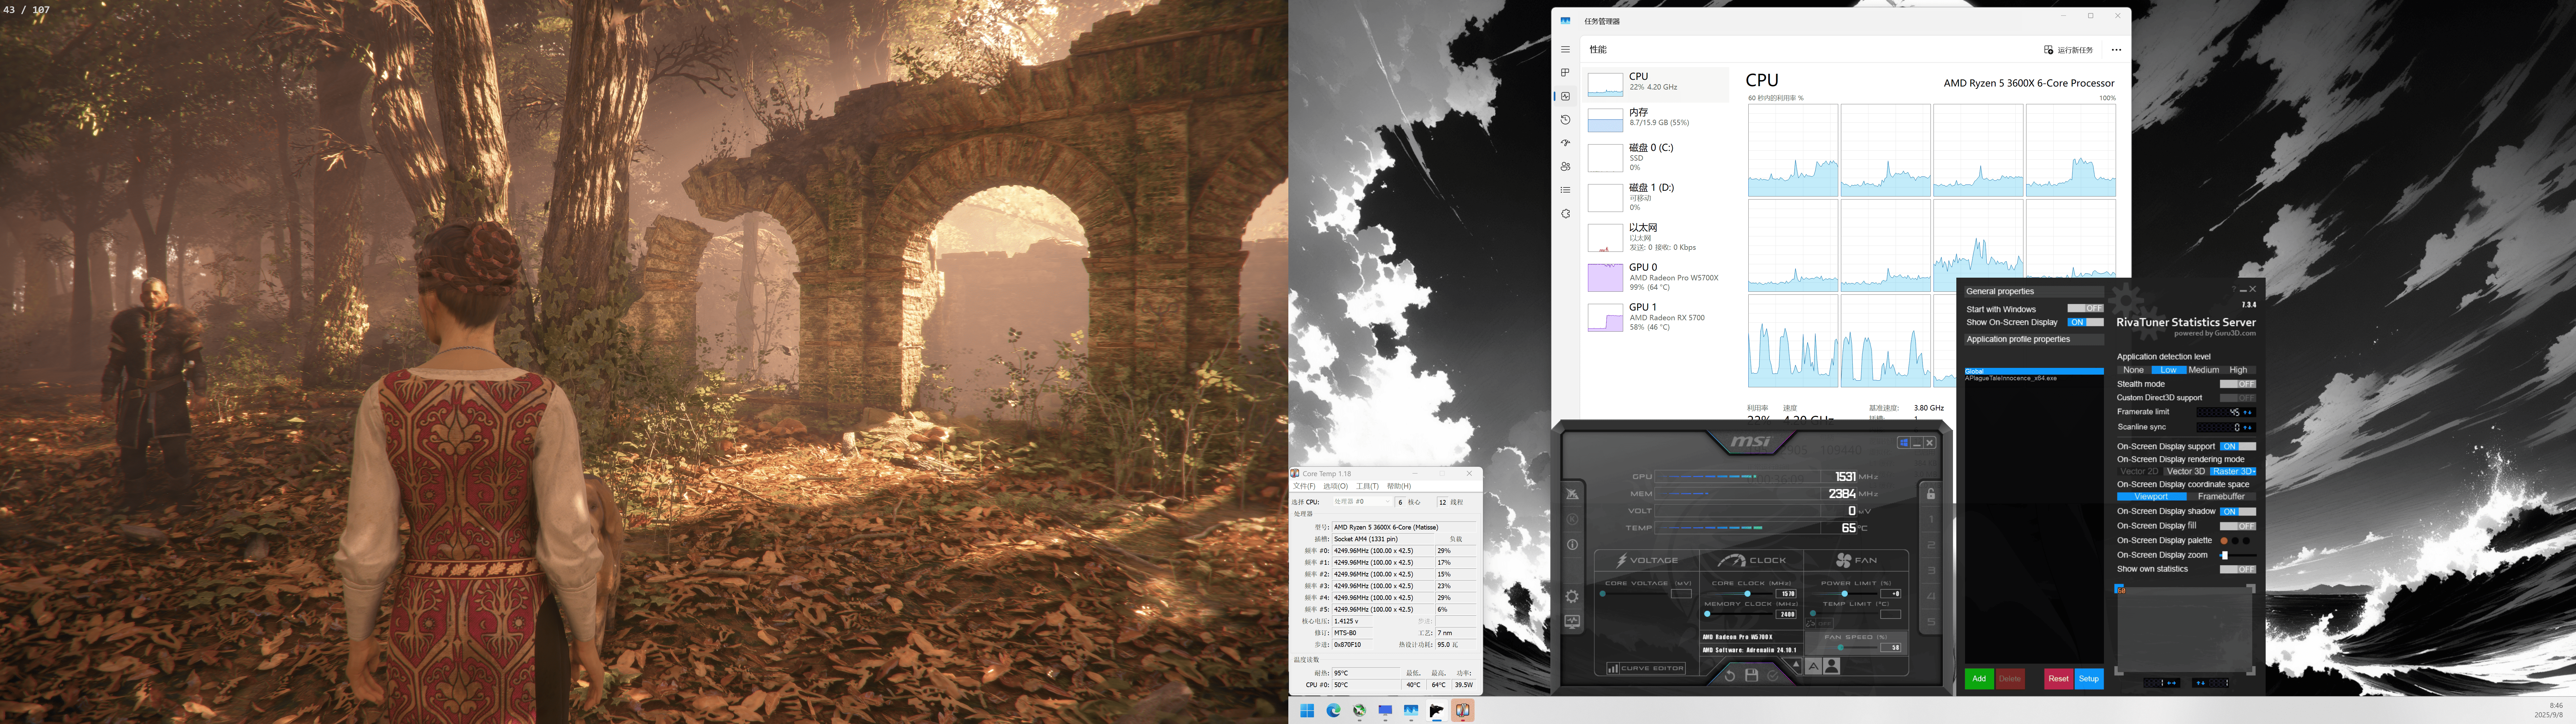Open Core Temp 工具(T) menu

[1367, 486]
